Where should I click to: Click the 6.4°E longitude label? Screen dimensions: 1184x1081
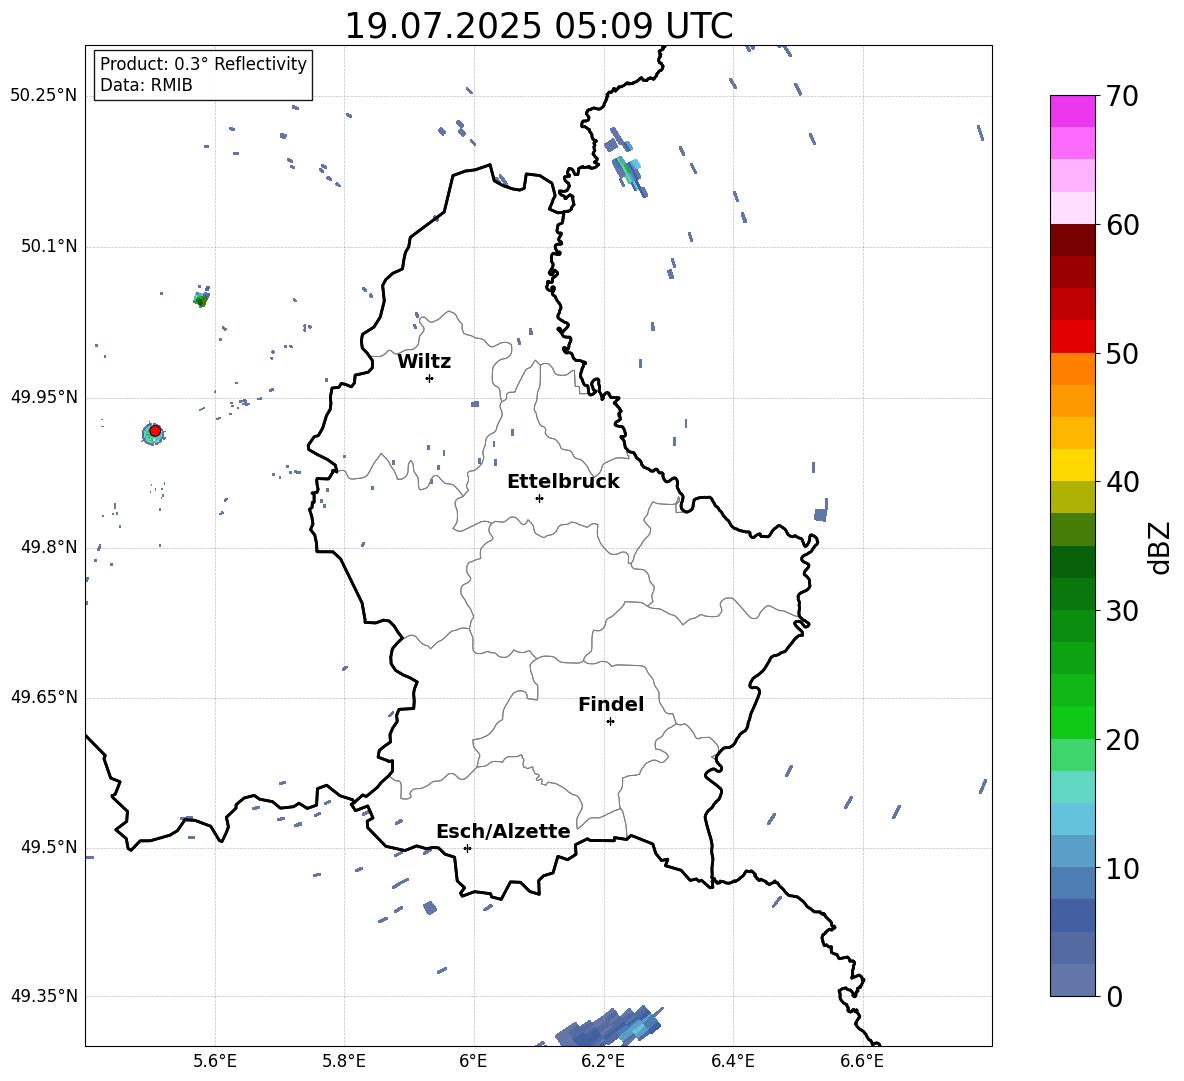point(732,1061)
